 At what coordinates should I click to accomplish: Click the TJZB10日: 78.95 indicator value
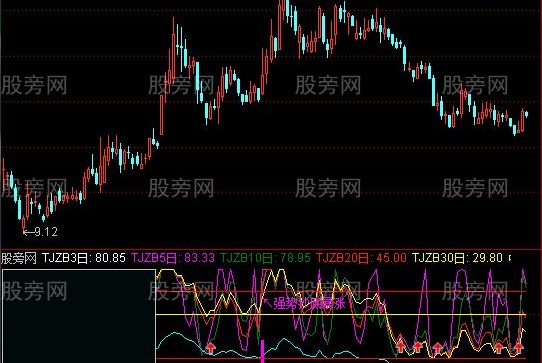(265, 258)
